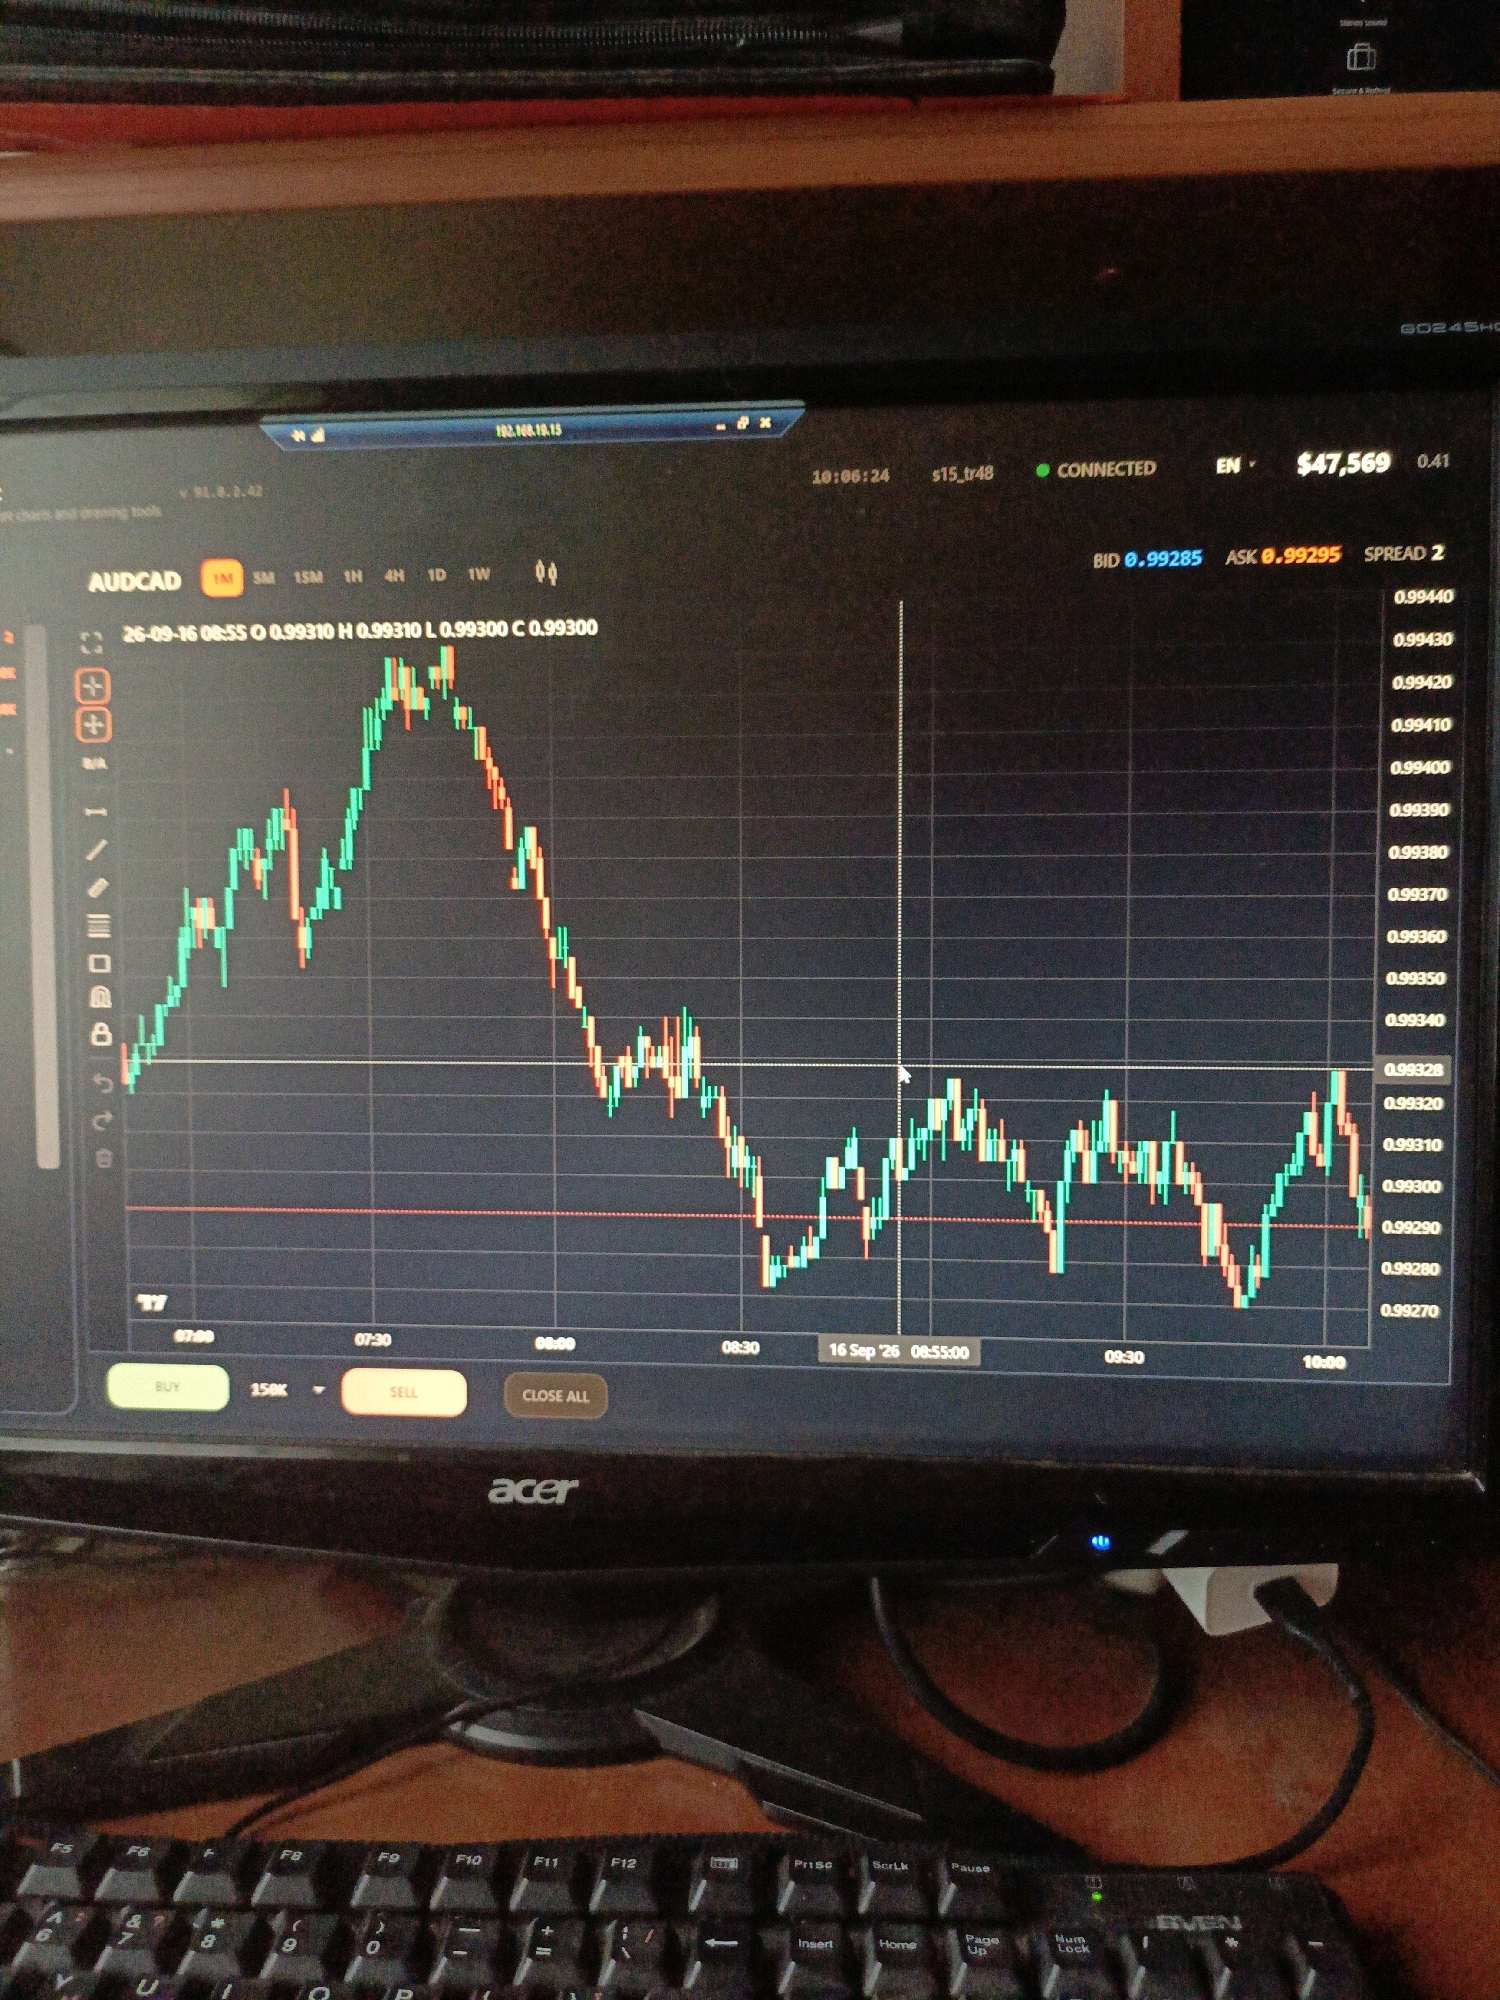Restore down the remote session bar
Viewport: 1500px width, 2000px height.
(x=742, y=423)
